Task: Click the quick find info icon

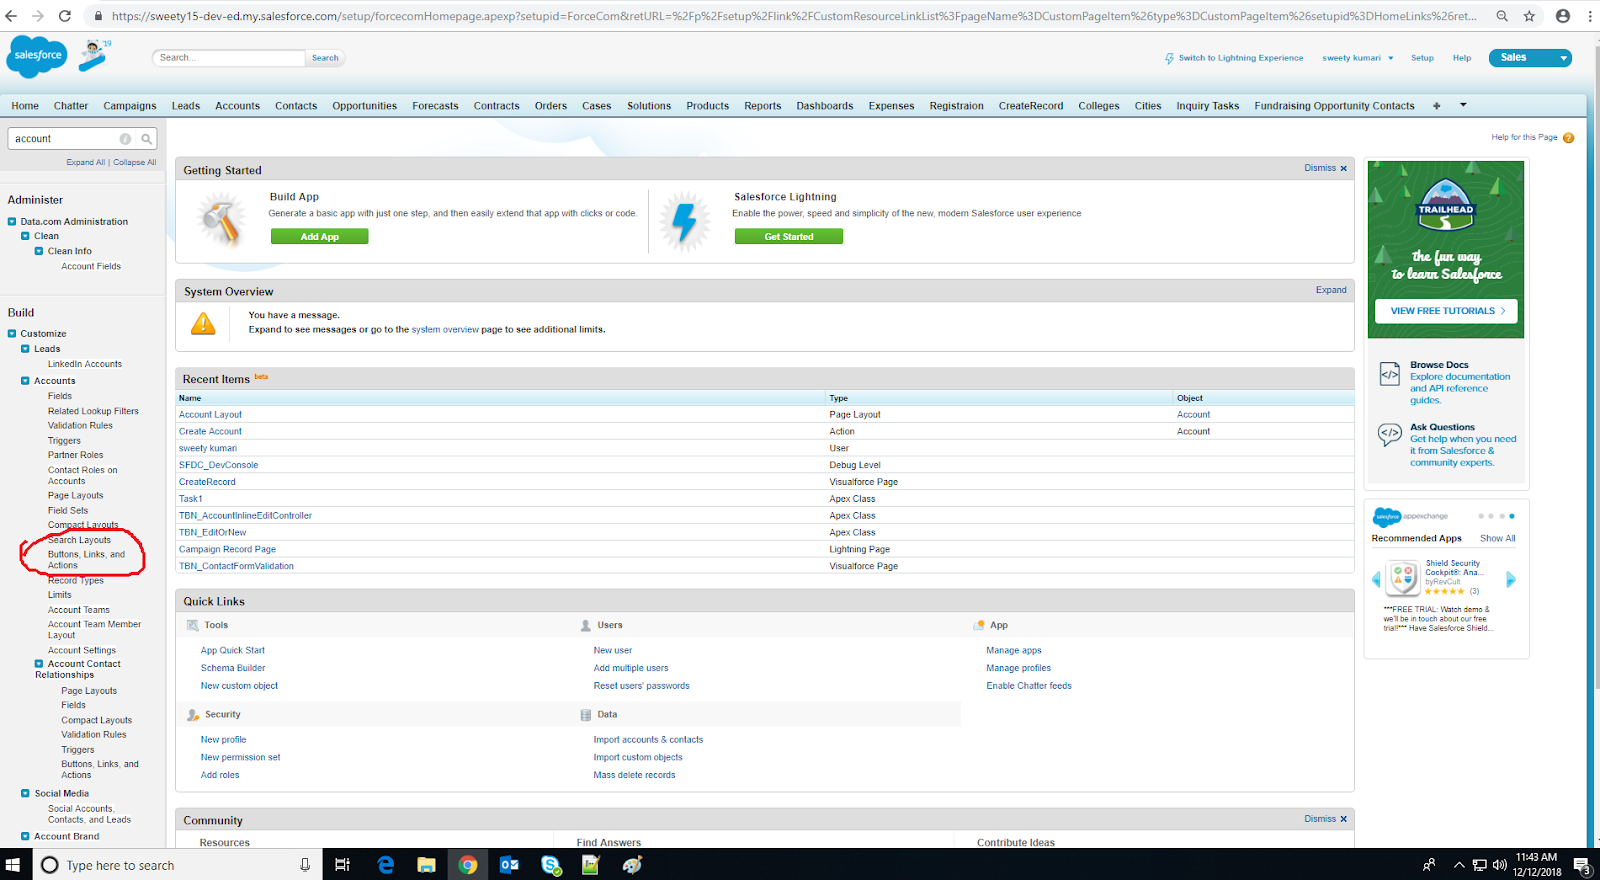Action: [125, 139]
